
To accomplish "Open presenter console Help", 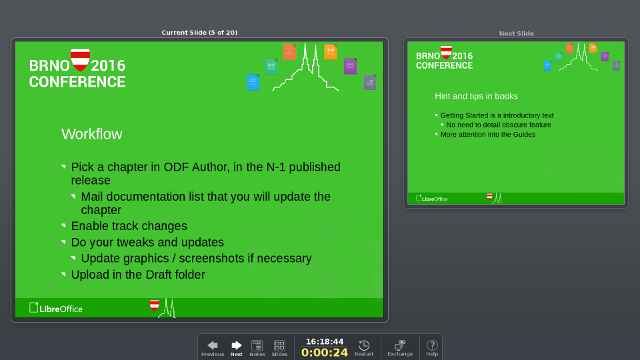I will (x=432, y=348).
